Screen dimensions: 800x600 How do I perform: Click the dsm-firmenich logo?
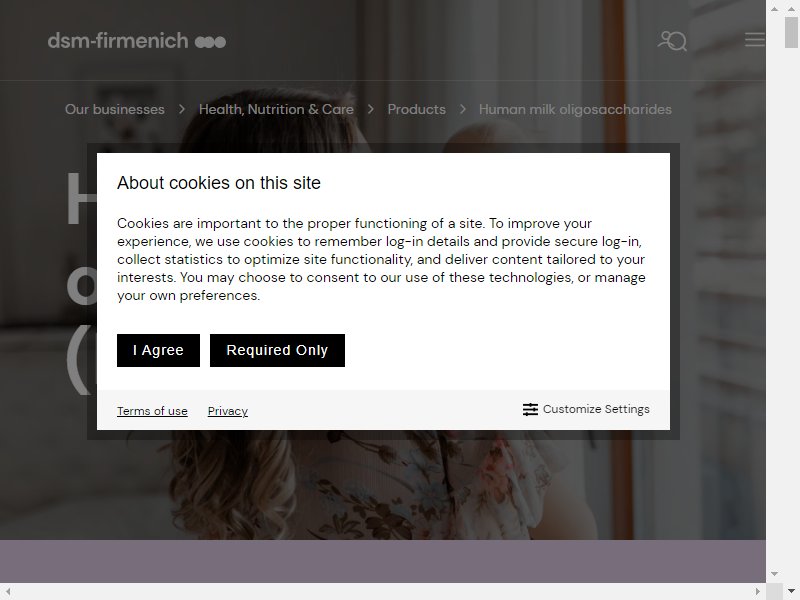pos(137,41)
